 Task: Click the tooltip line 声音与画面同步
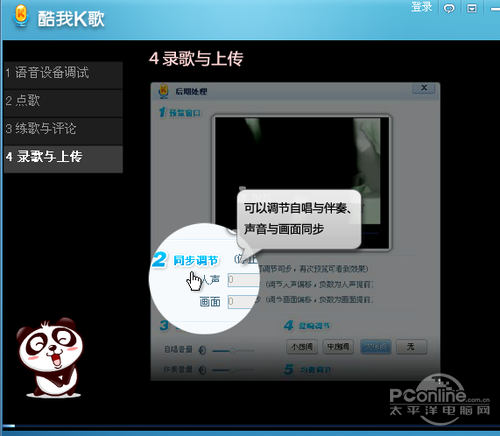[x=284, y=229]
